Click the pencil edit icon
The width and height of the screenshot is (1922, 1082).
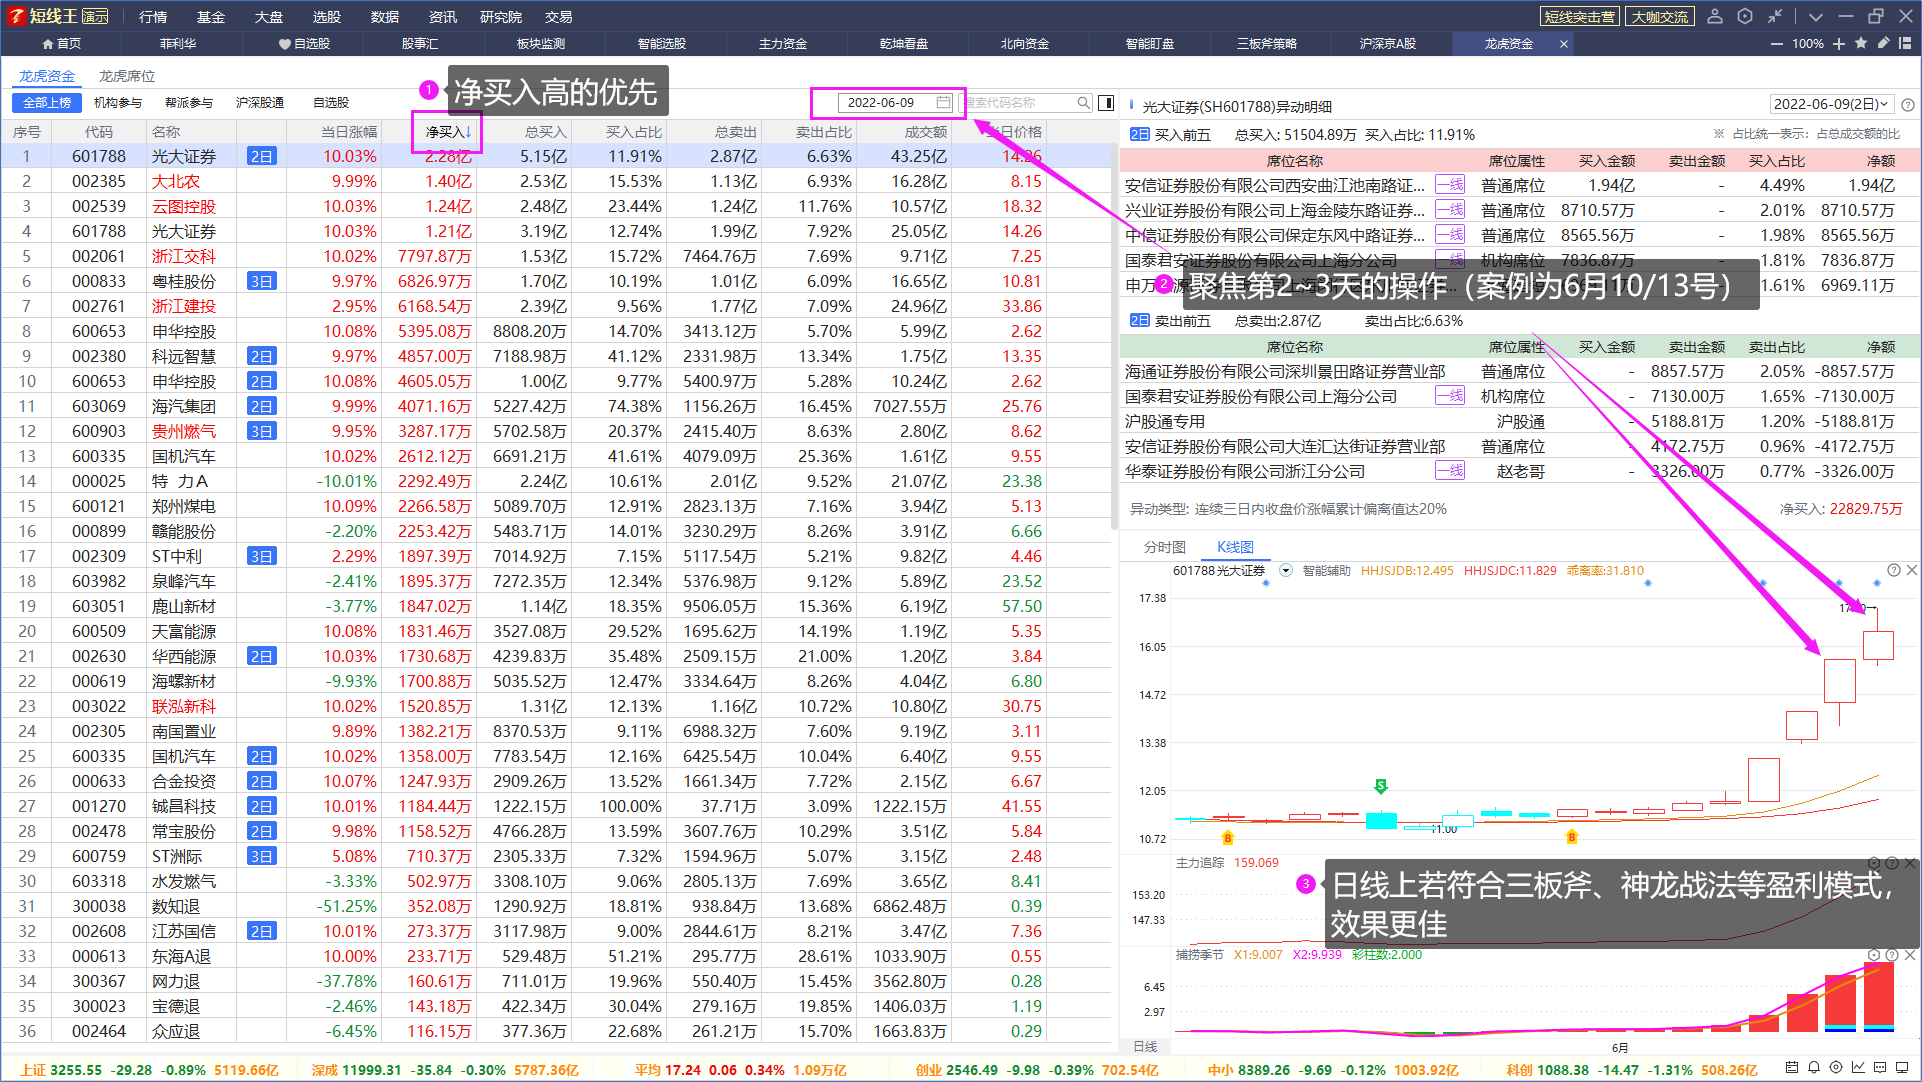click(1883, 43)
